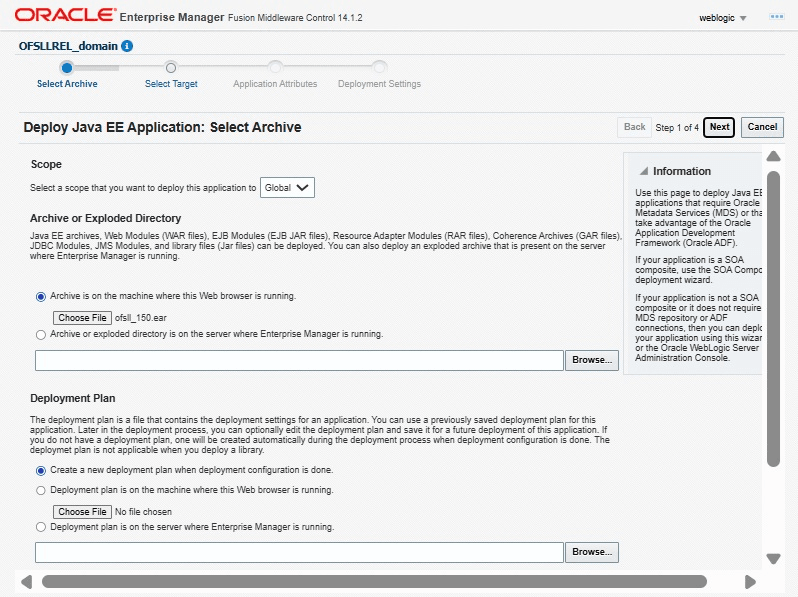
Task: Click the Enterprise Manager product title
Action: pos(172,17)
